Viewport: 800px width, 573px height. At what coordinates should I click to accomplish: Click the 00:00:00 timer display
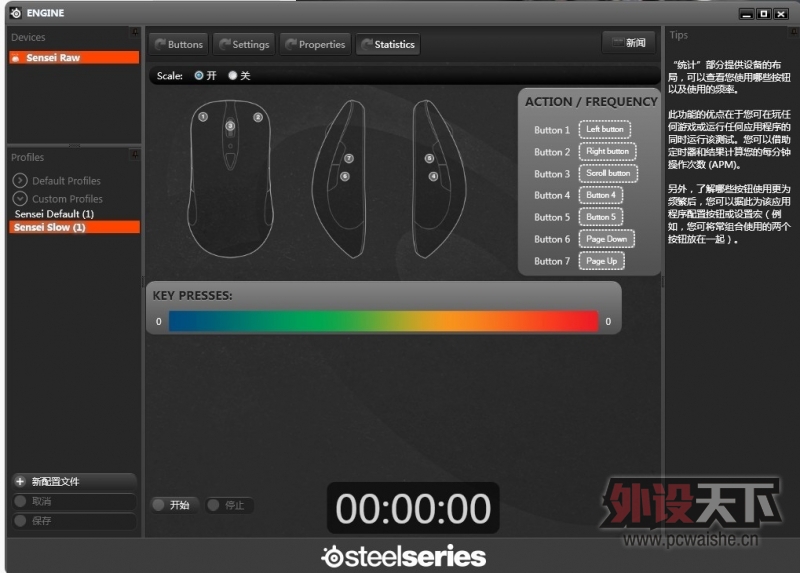click(x=413, y=508)
